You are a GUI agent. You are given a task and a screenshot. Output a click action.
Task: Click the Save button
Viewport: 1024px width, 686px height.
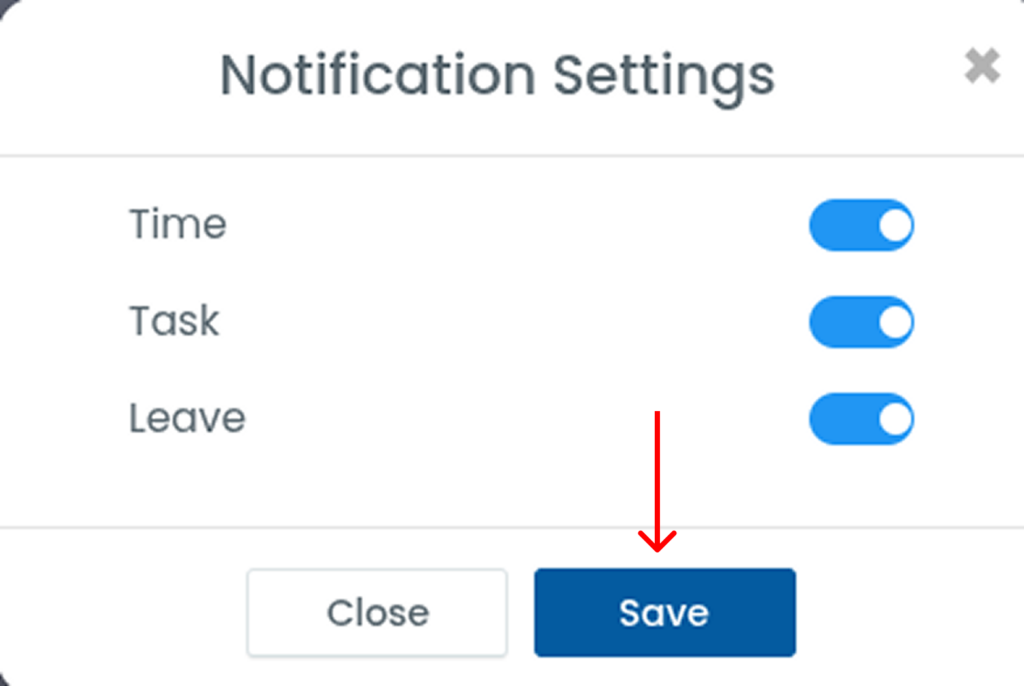(x=664, y=612)
